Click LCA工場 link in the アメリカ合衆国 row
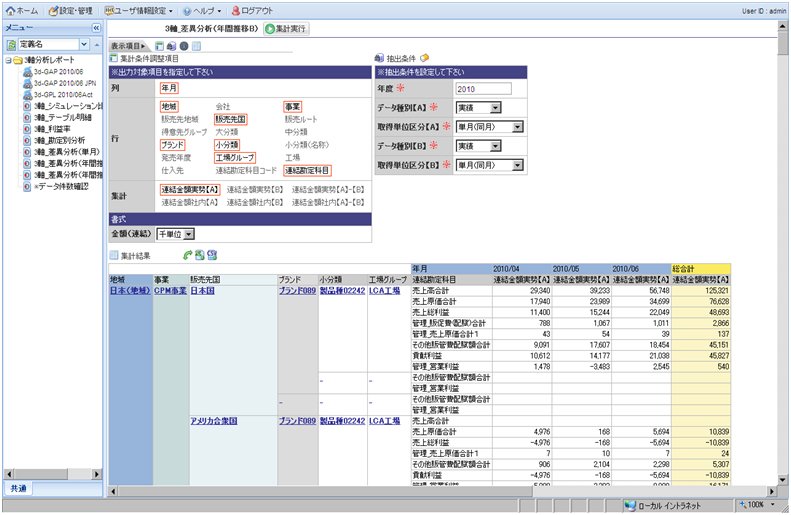This screenshot has width=791, height=515. point(384,421)
